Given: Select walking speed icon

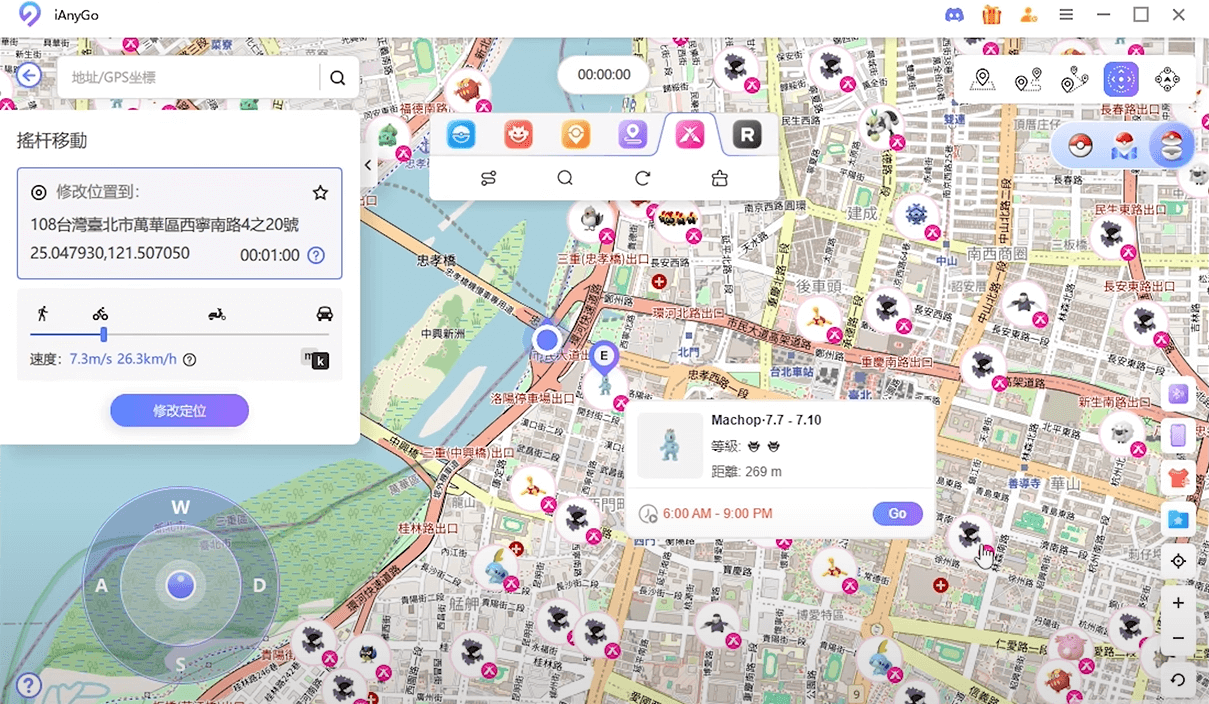Looking at the screenshot, I should 42,313.
